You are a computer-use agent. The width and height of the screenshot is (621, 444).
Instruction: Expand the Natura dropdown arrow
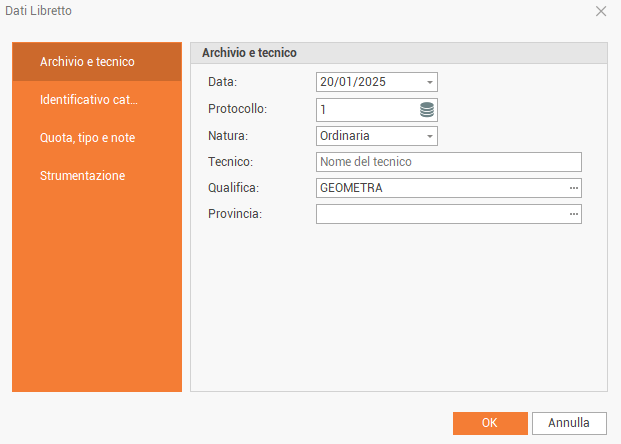point(429,135)
